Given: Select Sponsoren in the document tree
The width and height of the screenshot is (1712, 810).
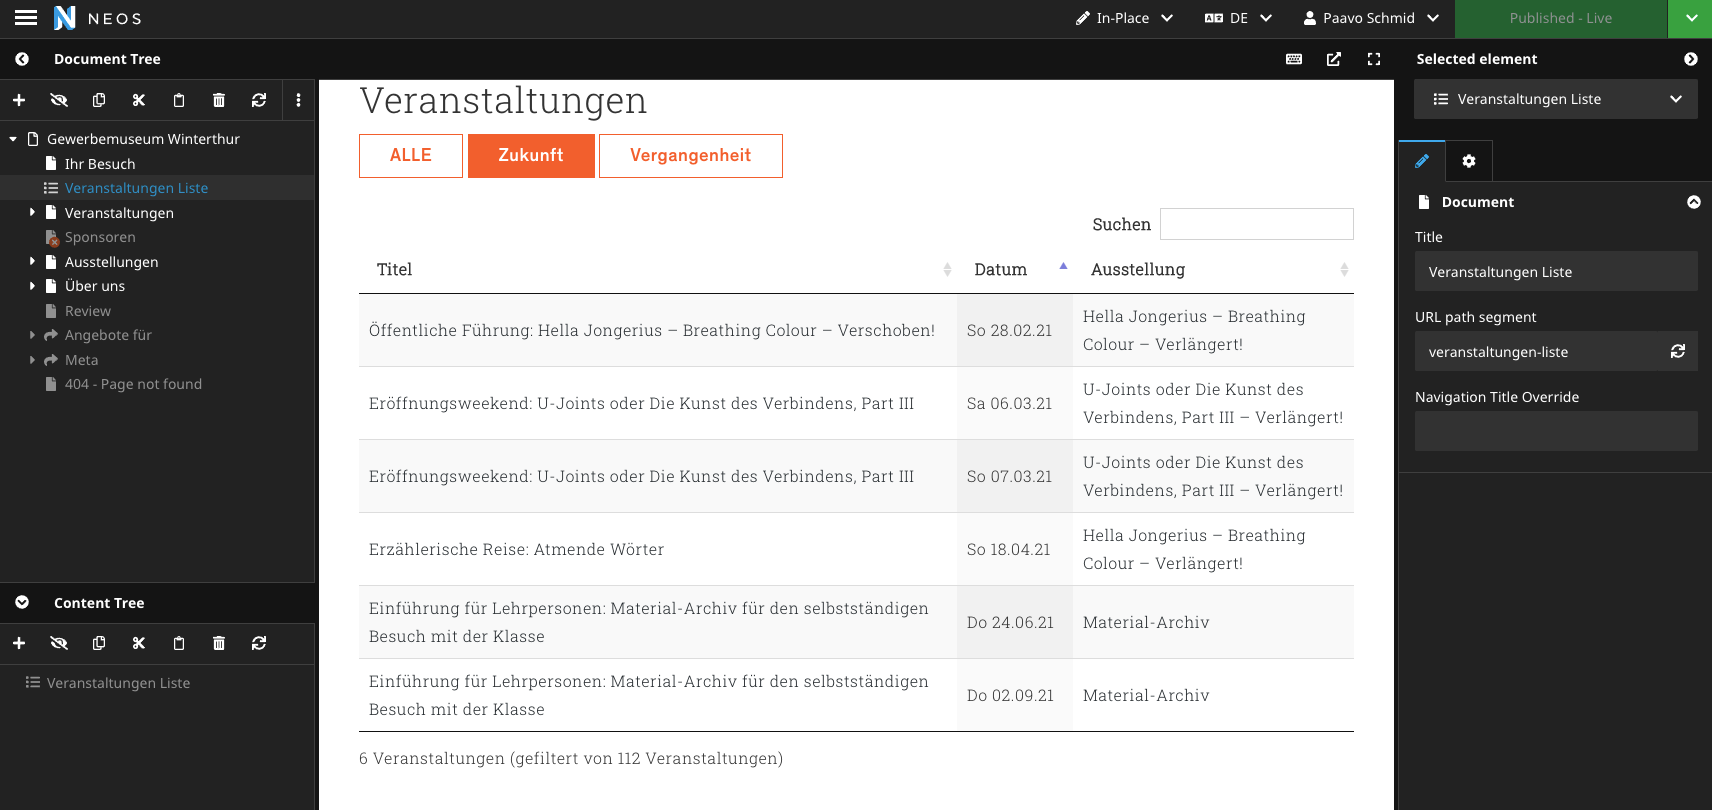Looking at the screenshot, I should coord(100,237).
